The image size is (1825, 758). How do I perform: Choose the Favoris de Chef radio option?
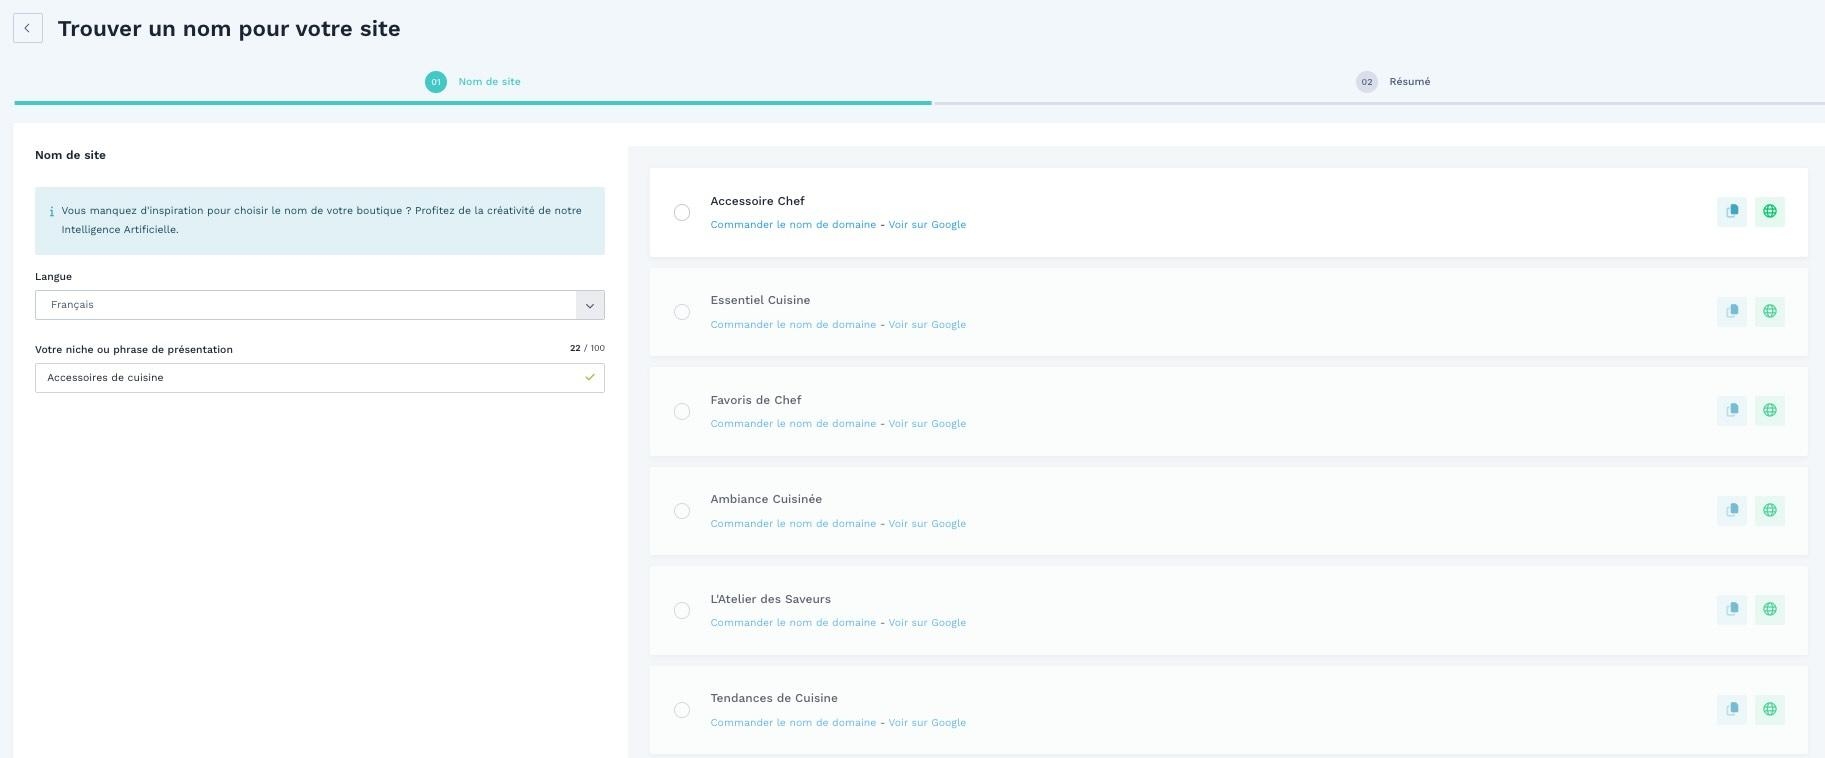coord(682,412)
